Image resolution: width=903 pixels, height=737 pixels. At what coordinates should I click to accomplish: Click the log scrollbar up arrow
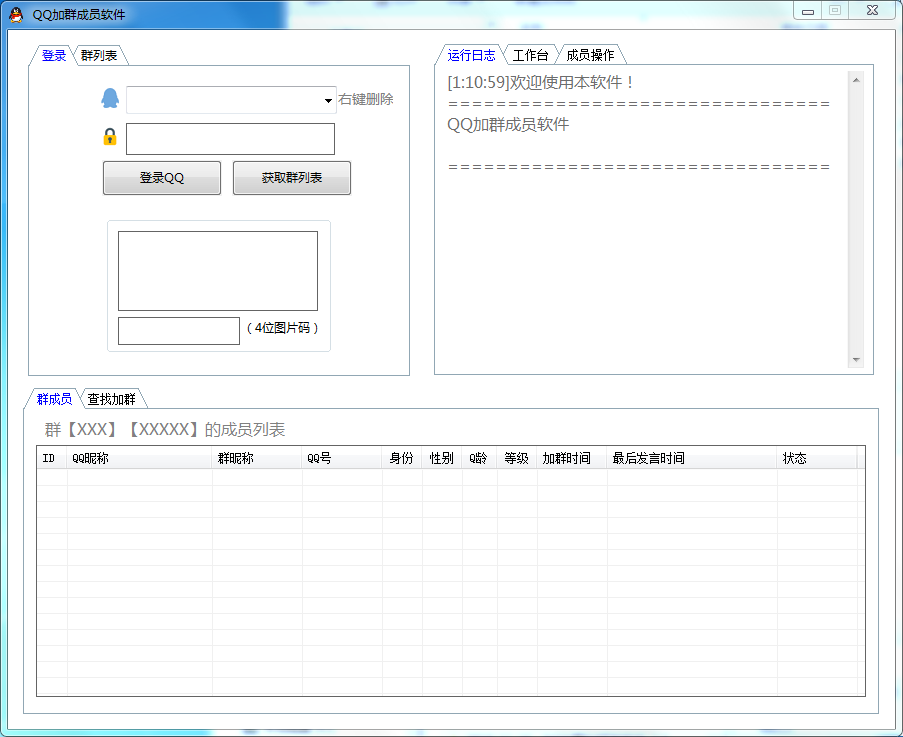click(x=856, y=80)
